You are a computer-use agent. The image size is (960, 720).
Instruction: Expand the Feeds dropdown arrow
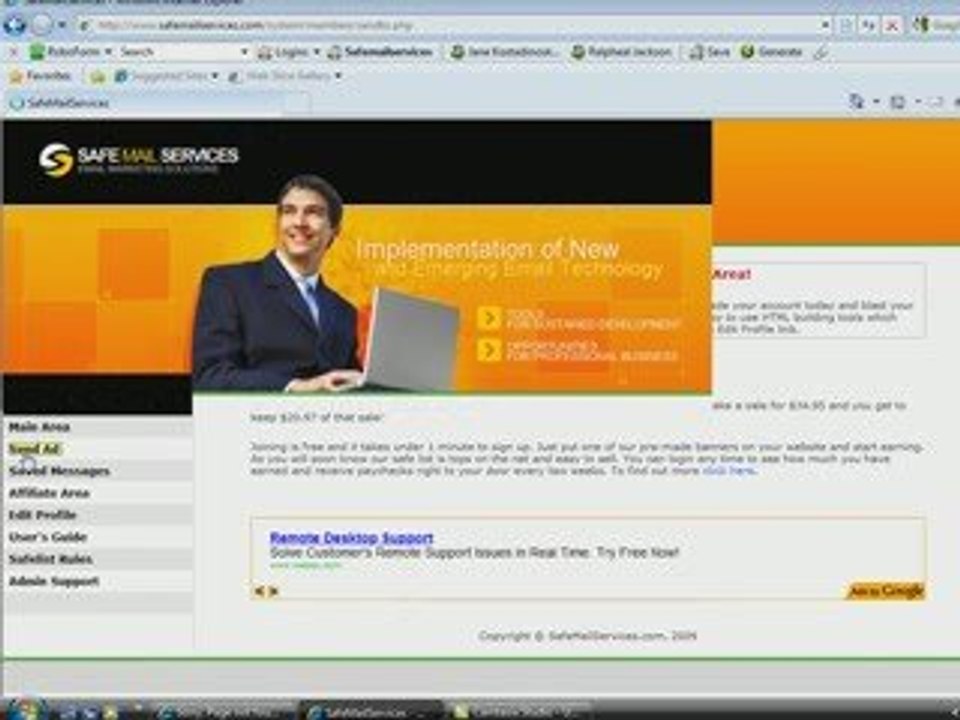[917, 102]
